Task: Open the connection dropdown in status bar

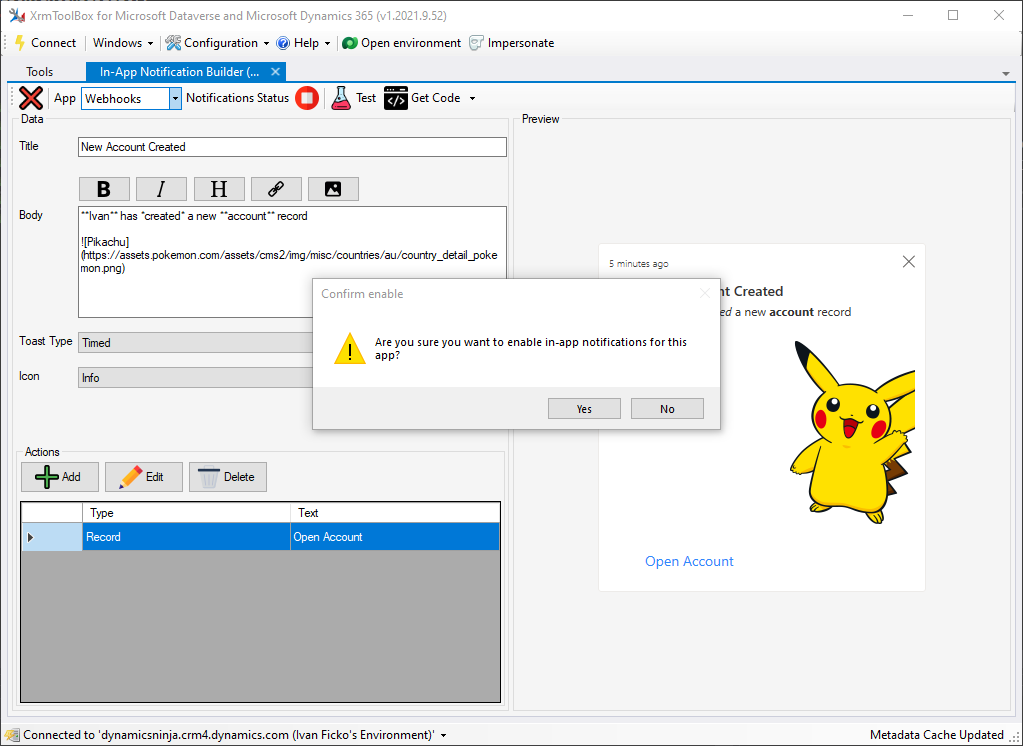Action: (444, 736)
